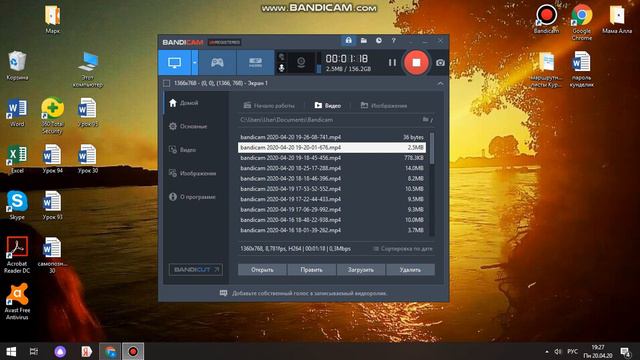The width and height of the screenshot is (640, 360).
Task: Open Google Chrome desktop shortcut
Action: [x=582, y=22]
